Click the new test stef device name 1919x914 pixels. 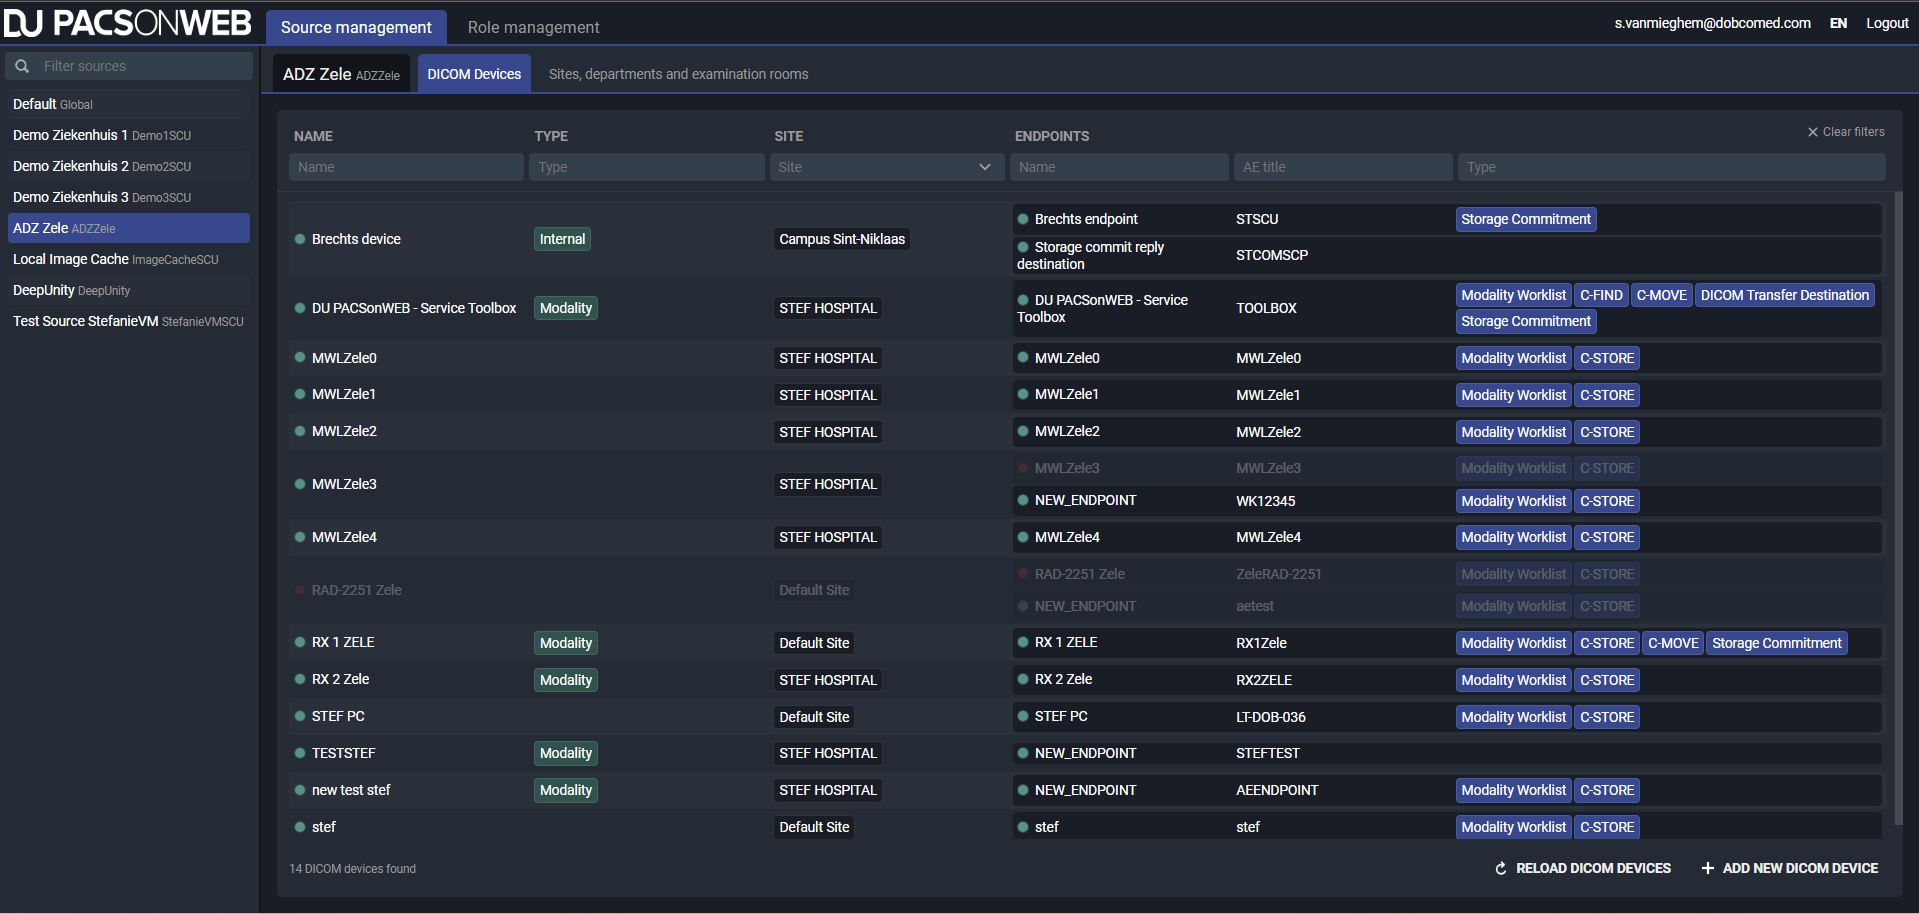point(351,790)
